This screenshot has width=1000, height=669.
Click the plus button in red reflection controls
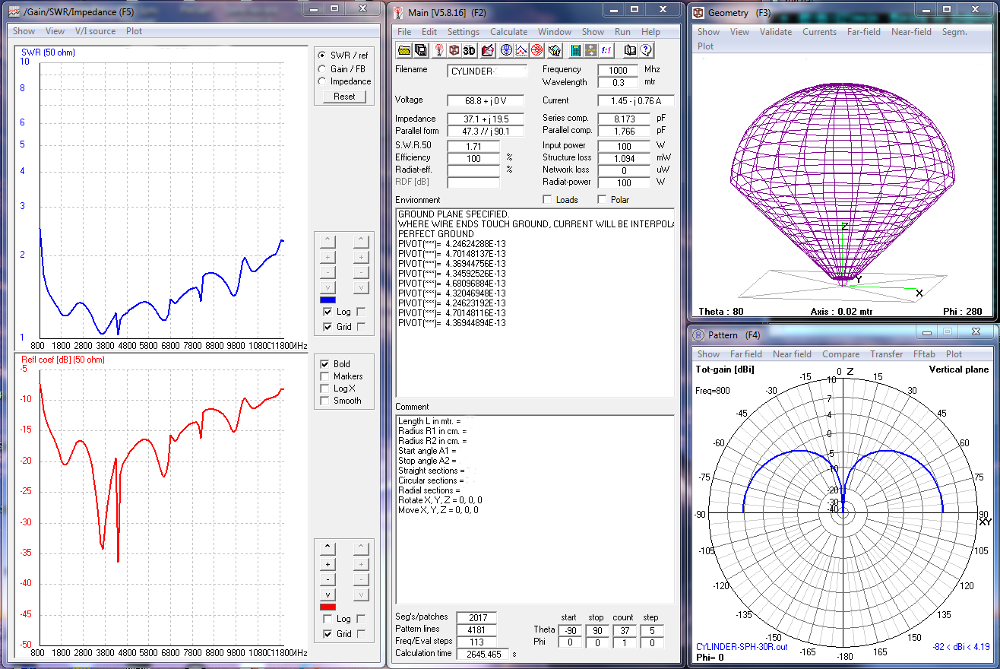[327, 564]
